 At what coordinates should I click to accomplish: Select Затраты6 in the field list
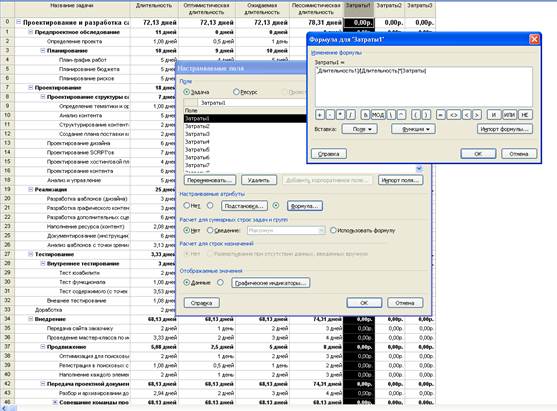coord(244,157)
